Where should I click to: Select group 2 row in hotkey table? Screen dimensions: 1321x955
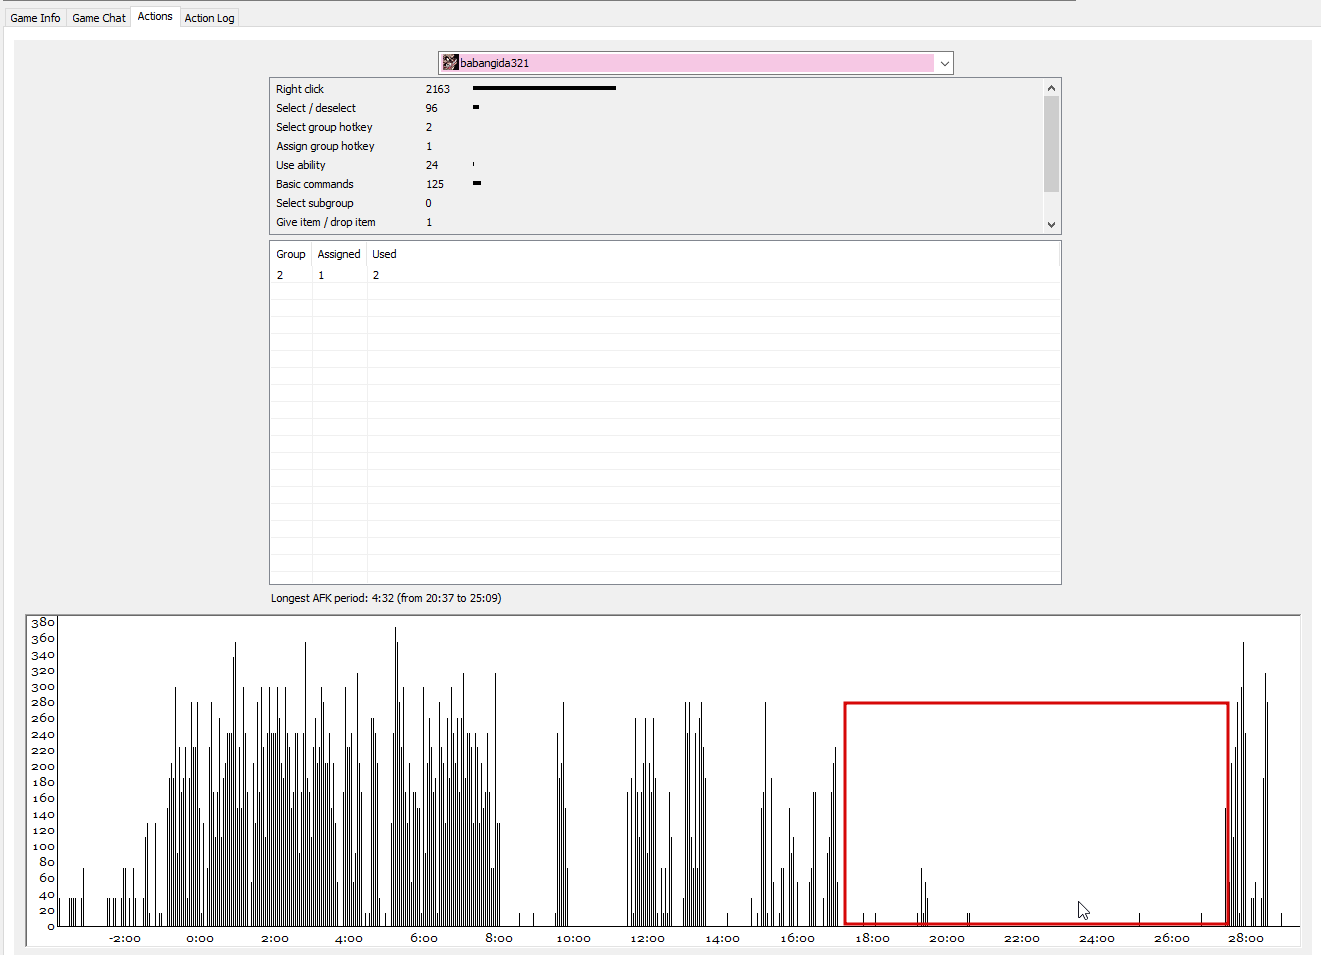665,275
